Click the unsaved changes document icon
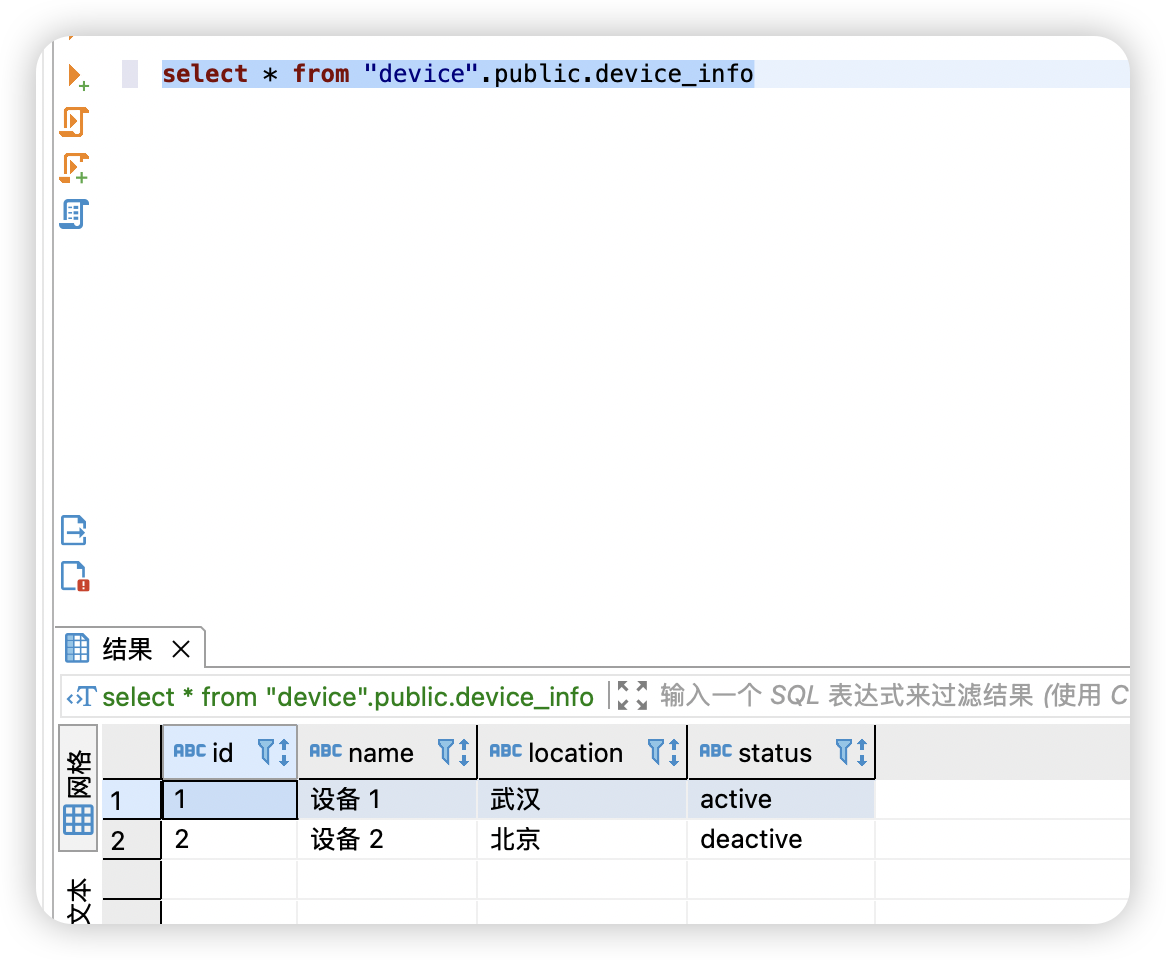Screen dimensions: 1166x960 [74, 577]
